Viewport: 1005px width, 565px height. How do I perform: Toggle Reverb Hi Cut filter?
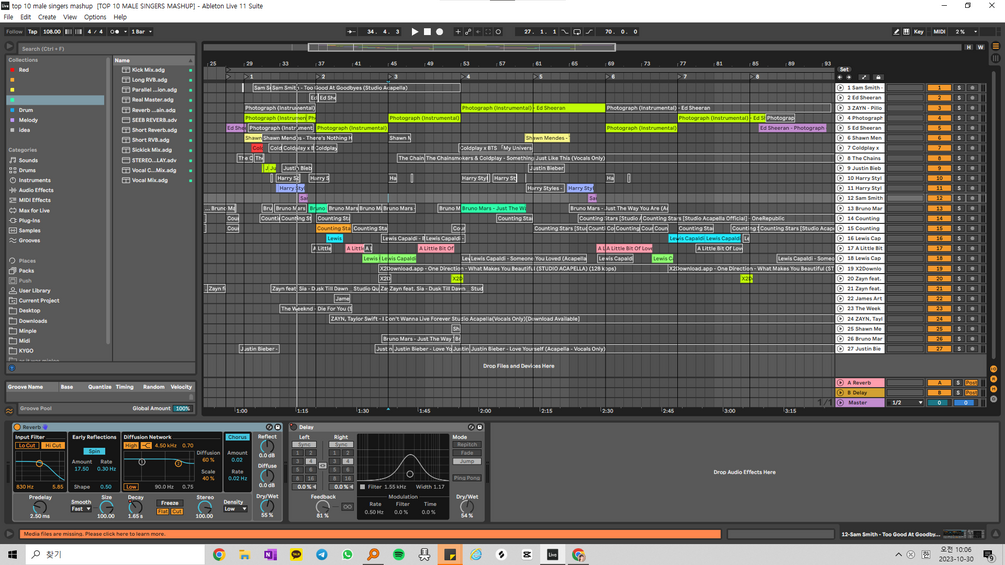pyautogui.click(x=53, y=446)
